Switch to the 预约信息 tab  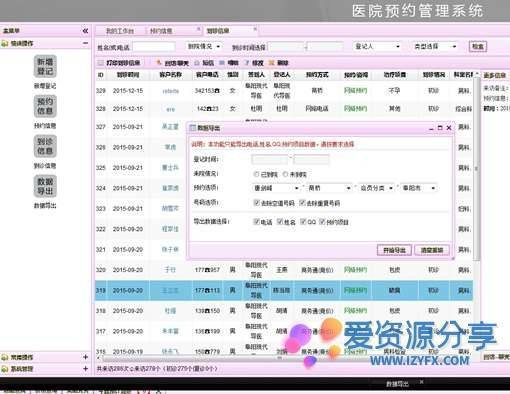pos(161,31)
